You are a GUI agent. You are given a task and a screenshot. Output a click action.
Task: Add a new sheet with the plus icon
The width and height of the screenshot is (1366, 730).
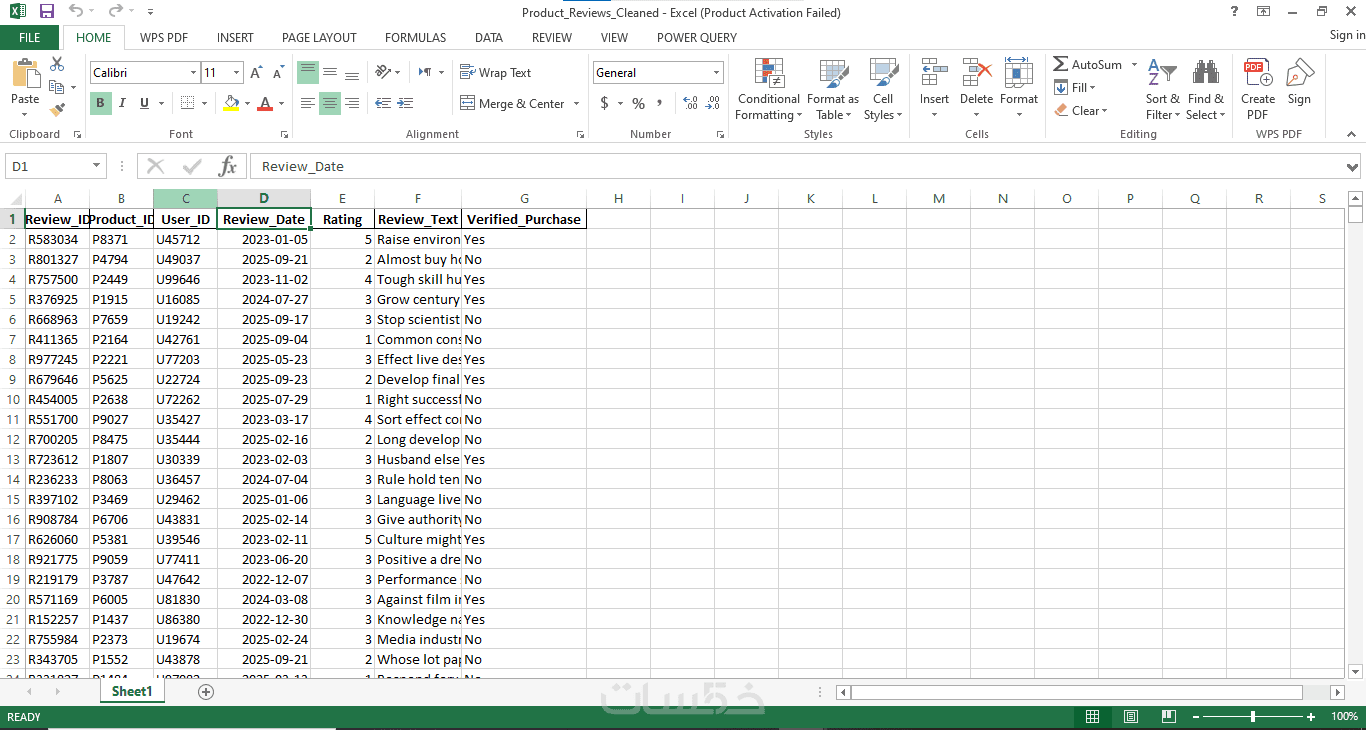tap(206, 691)
